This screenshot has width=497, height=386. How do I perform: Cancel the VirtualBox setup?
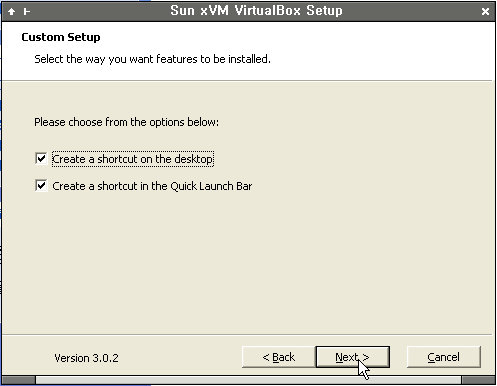tap(444, 357)
